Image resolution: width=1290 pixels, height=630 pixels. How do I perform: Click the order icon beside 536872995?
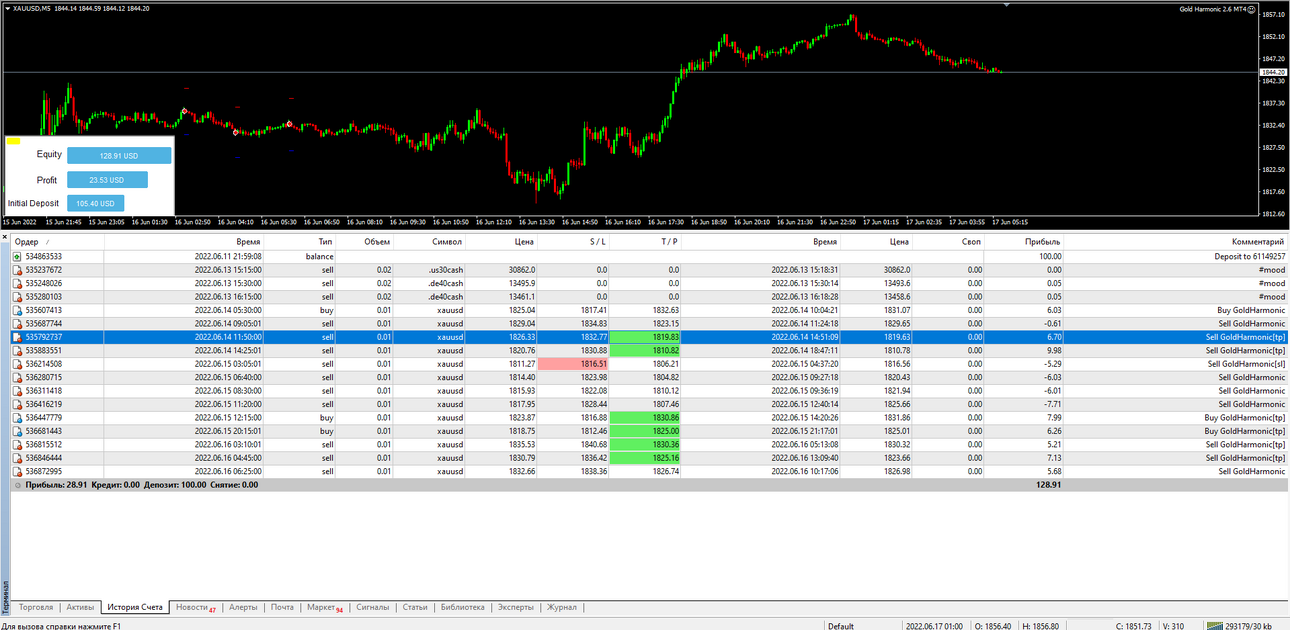(17, 471)
